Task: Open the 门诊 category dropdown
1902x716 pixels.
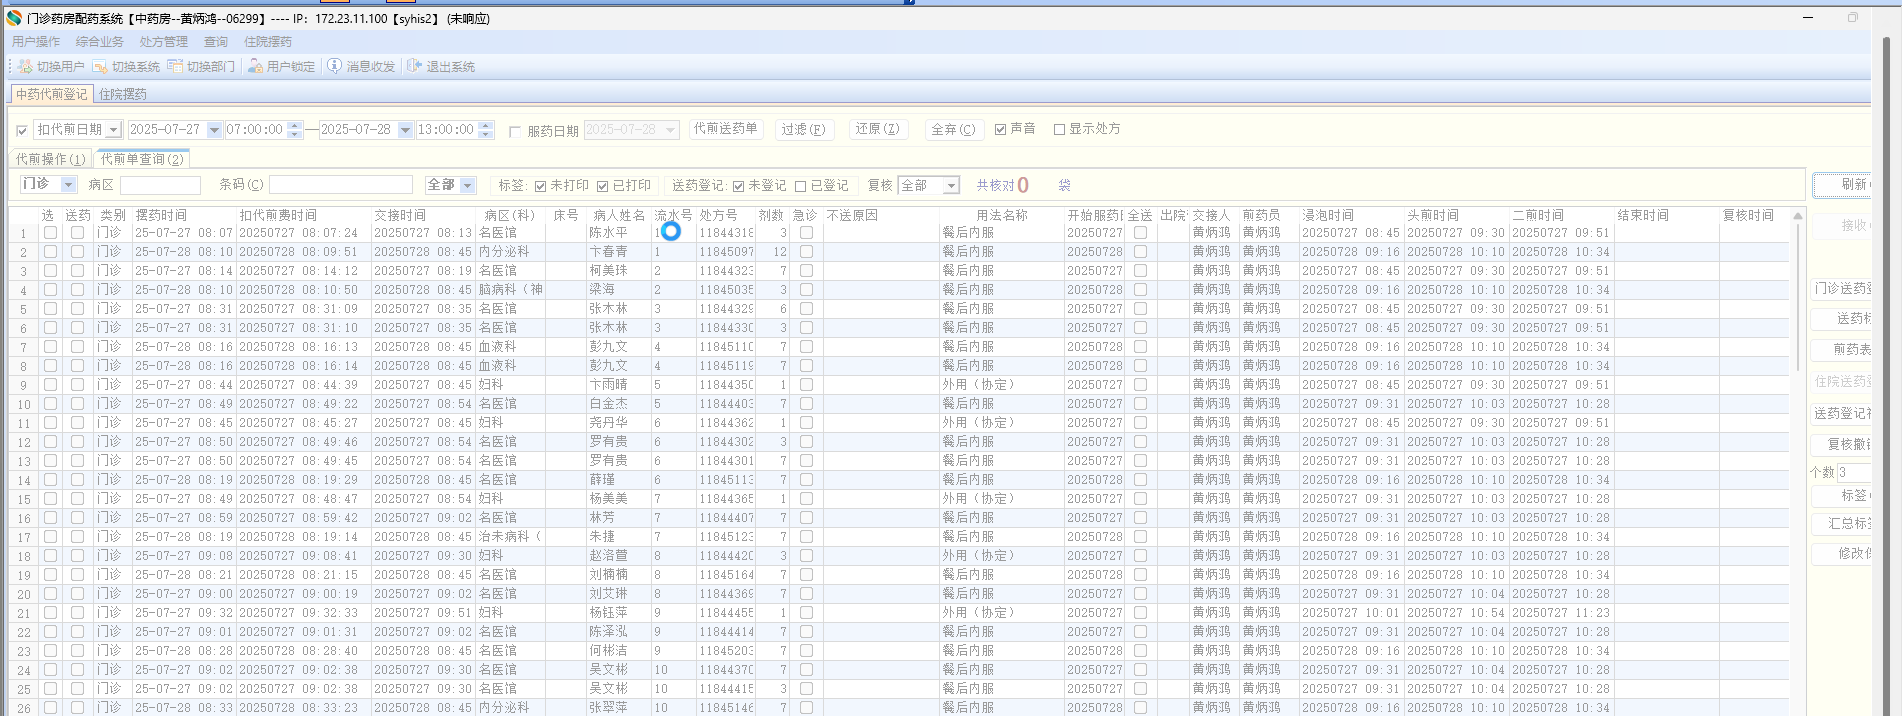Action: pos(68,185)
